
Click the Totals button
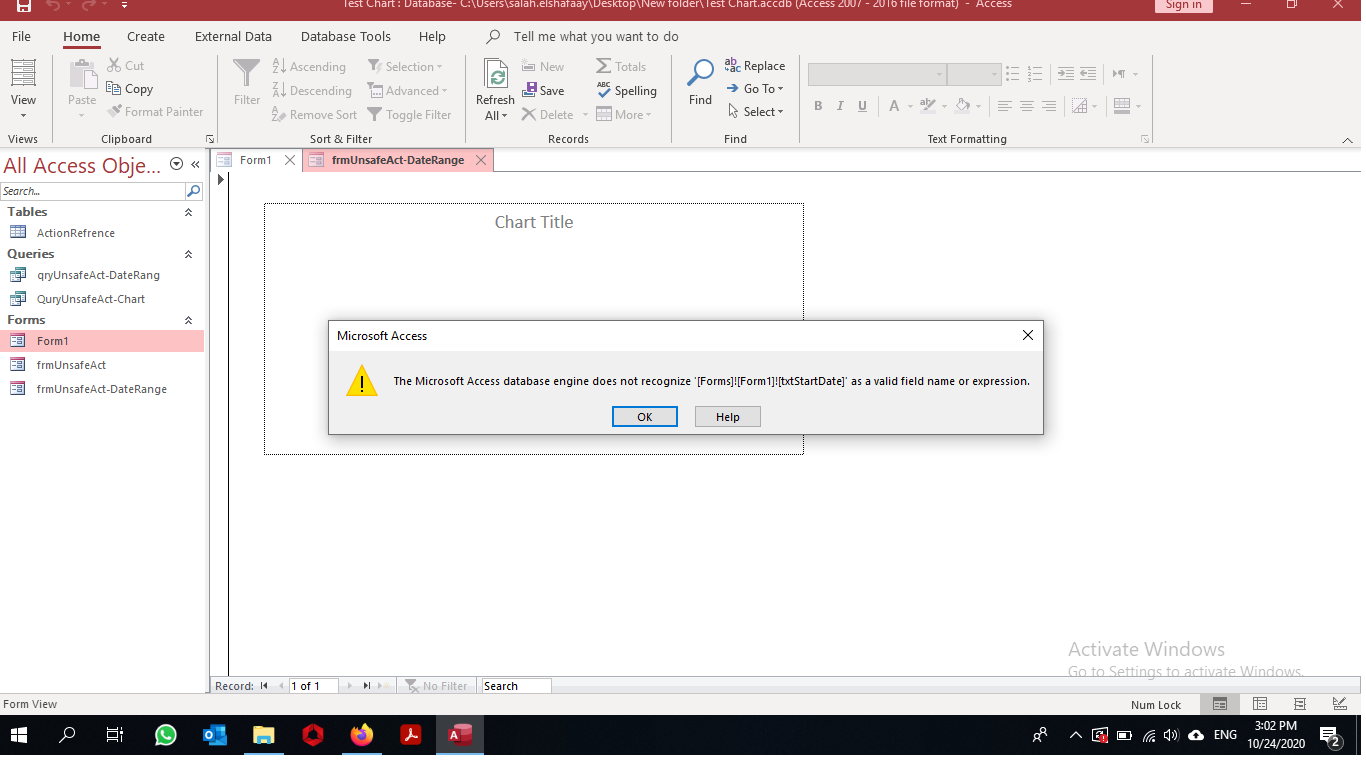click(621, 67)
